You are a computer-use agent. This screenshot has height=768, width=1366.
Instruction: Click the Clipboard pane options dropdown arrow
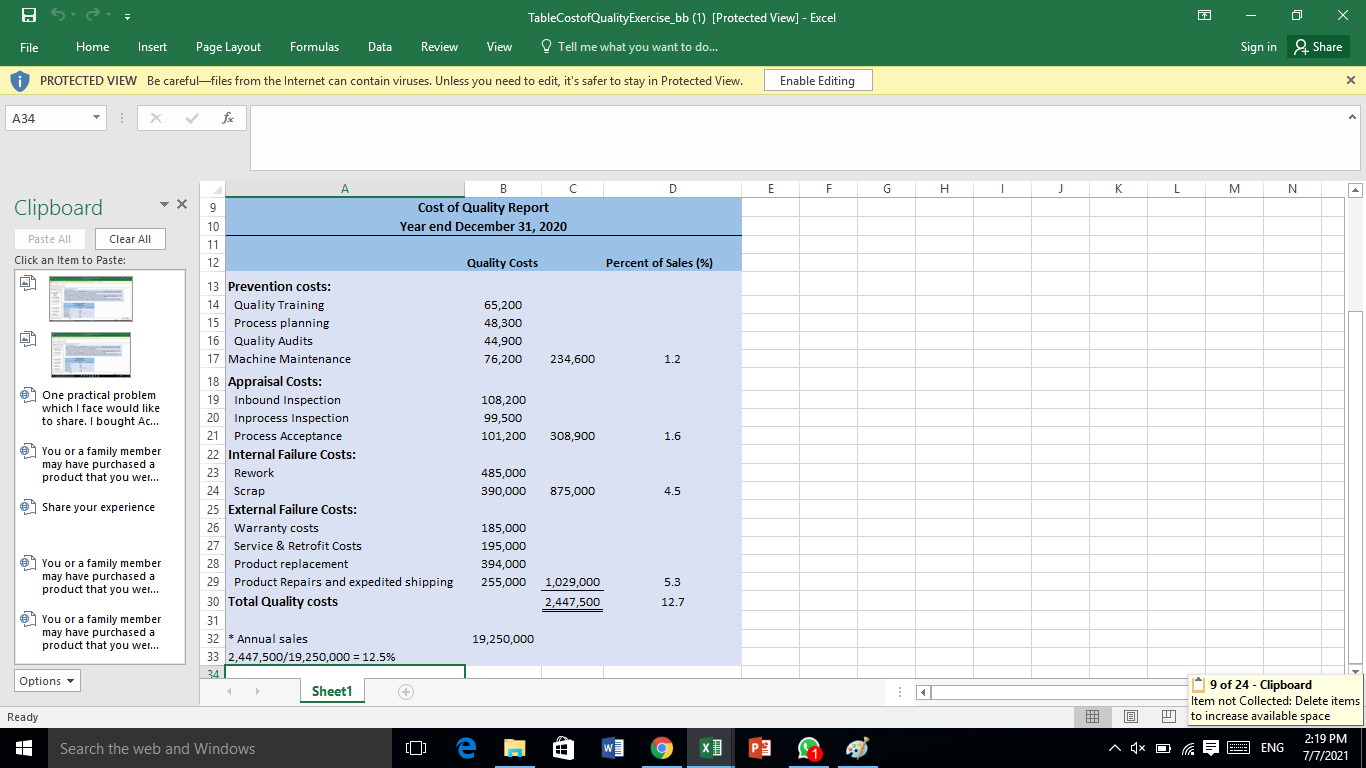click(164, 205)
